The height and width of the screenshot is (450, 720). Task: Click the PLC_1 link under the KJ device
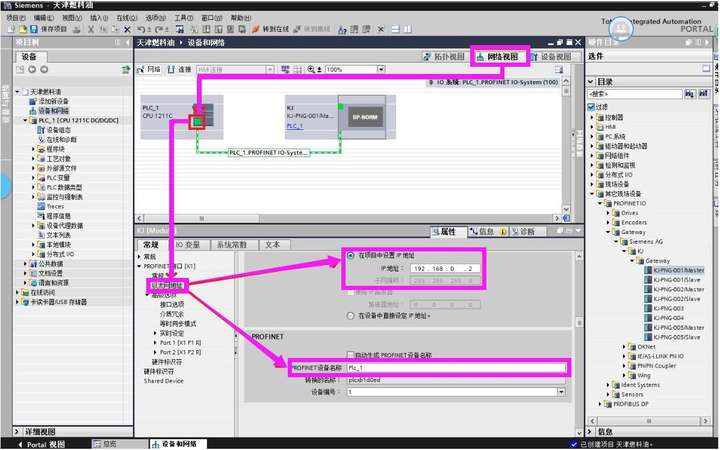294,126
